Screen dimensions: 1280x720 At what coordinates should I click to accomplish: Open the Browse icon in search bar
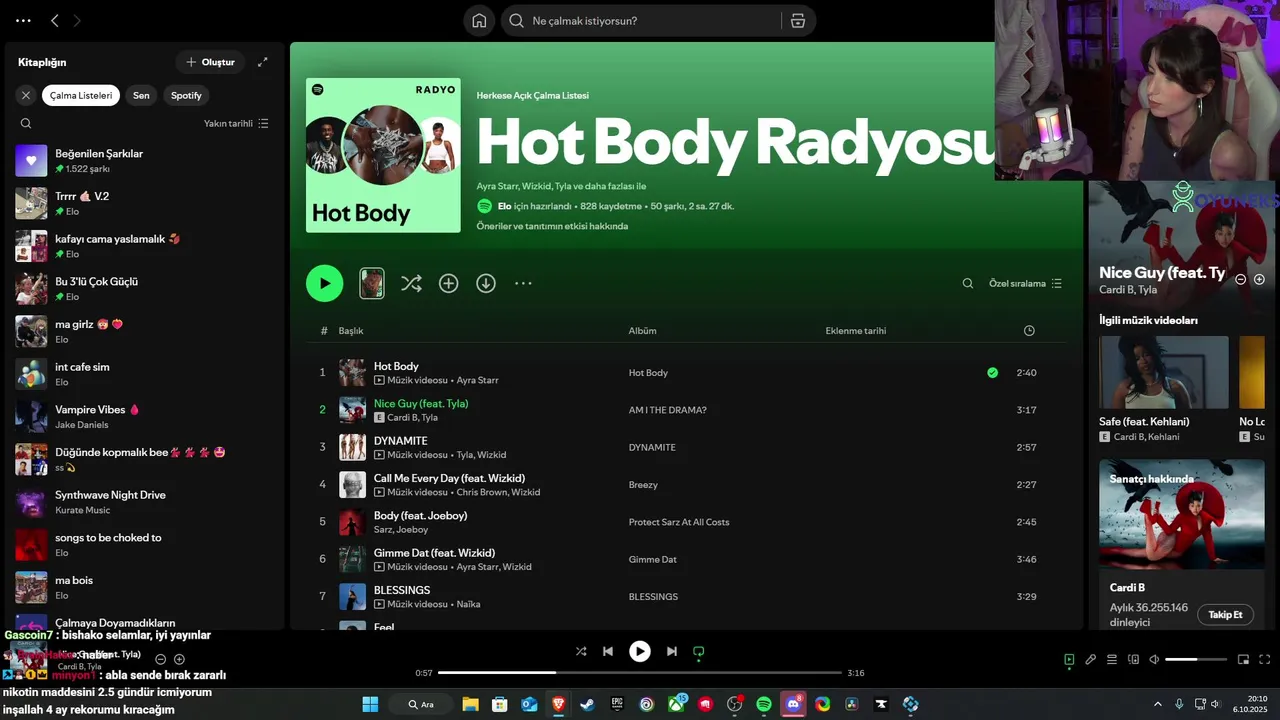click(x=797, y=21)
